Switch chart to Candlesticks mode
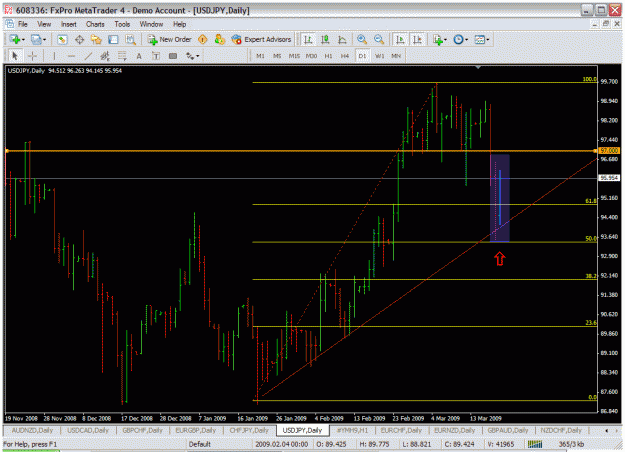Viewport: 625px width, 452px height. click(325, 39)
